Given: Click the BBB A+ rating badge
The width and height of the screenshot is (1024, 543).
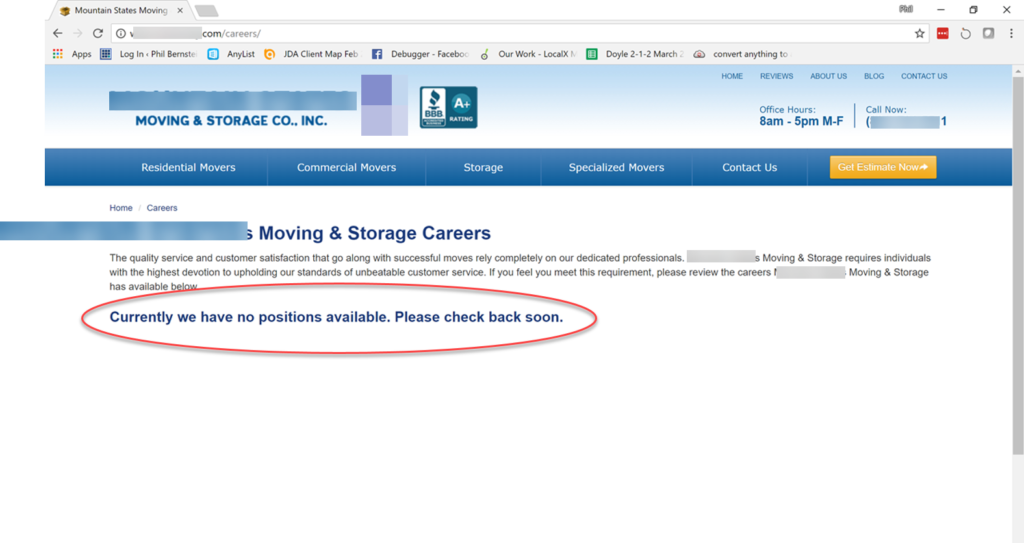Looking at the screenshot, I should click(x=448, y=107).
